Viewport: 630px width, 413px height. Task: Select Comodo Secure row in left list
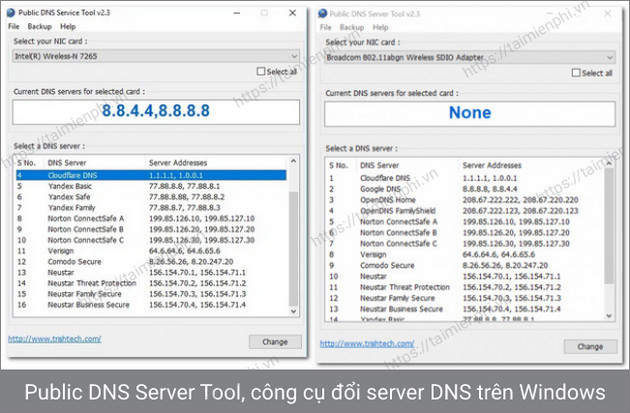tap(151, 262)
